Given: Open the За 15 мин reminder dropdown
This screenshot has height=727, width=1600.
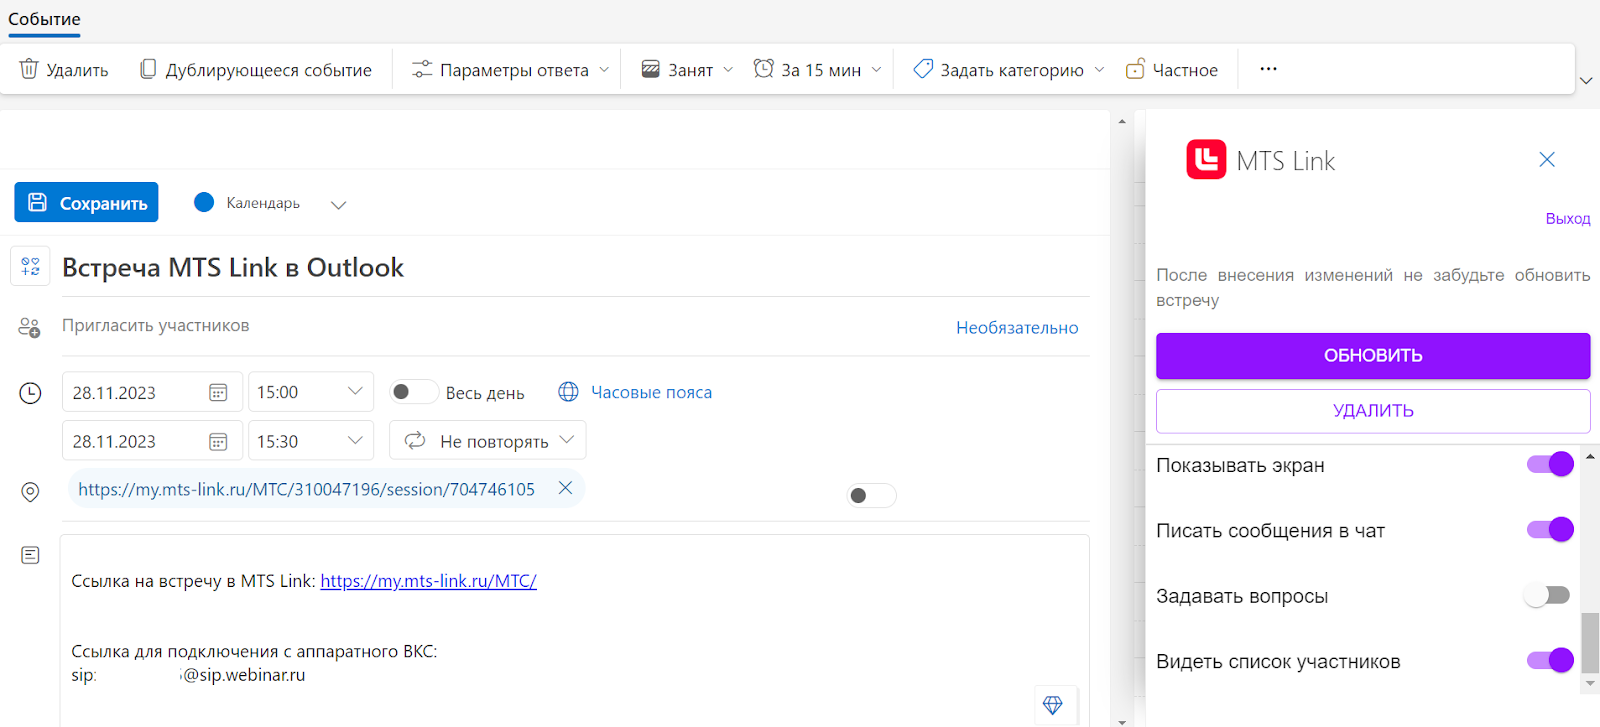Looking at the screenshot, I should click(818, 70).
